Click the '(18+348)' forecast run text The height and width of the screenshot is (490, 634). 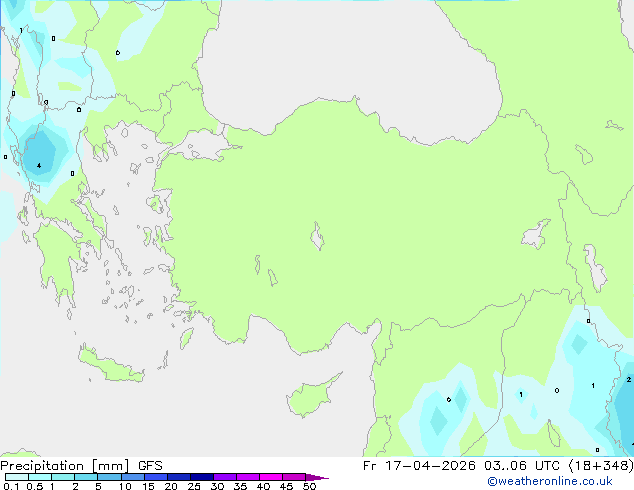coord(601,466)
